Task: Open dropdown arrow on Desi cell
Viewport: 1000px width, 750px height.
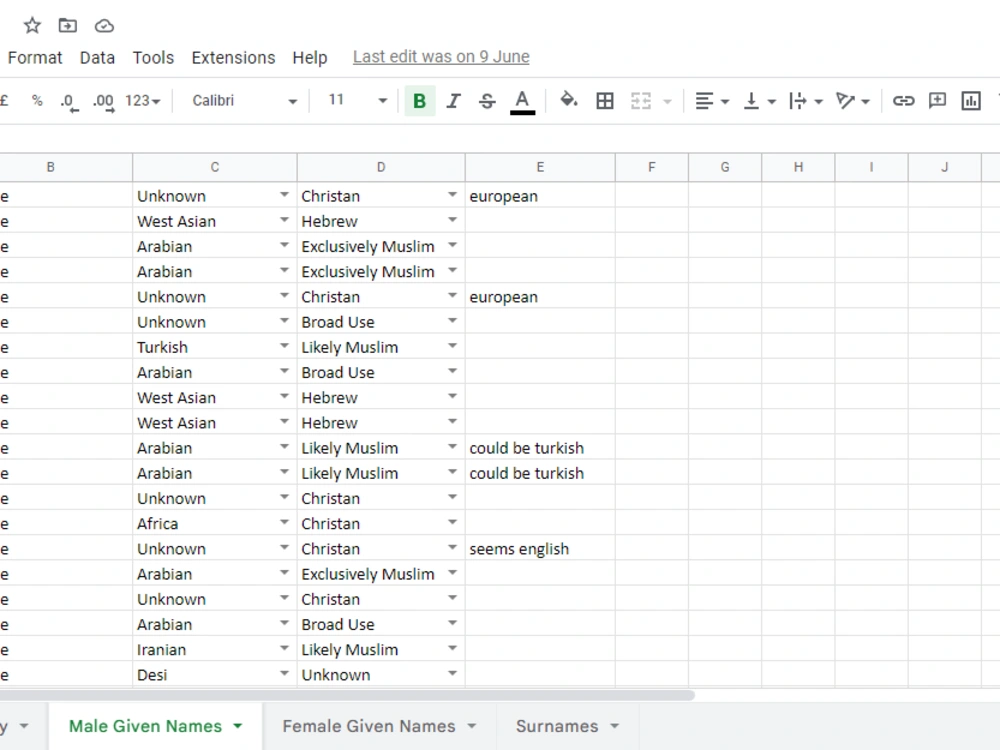Action: click(284, 673)
